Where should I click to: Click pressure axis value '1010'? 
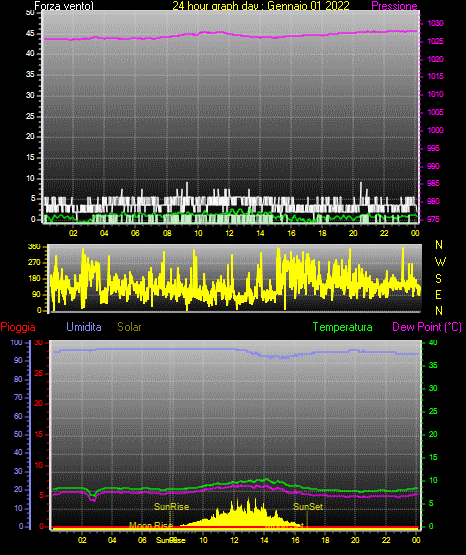[435, 95]
